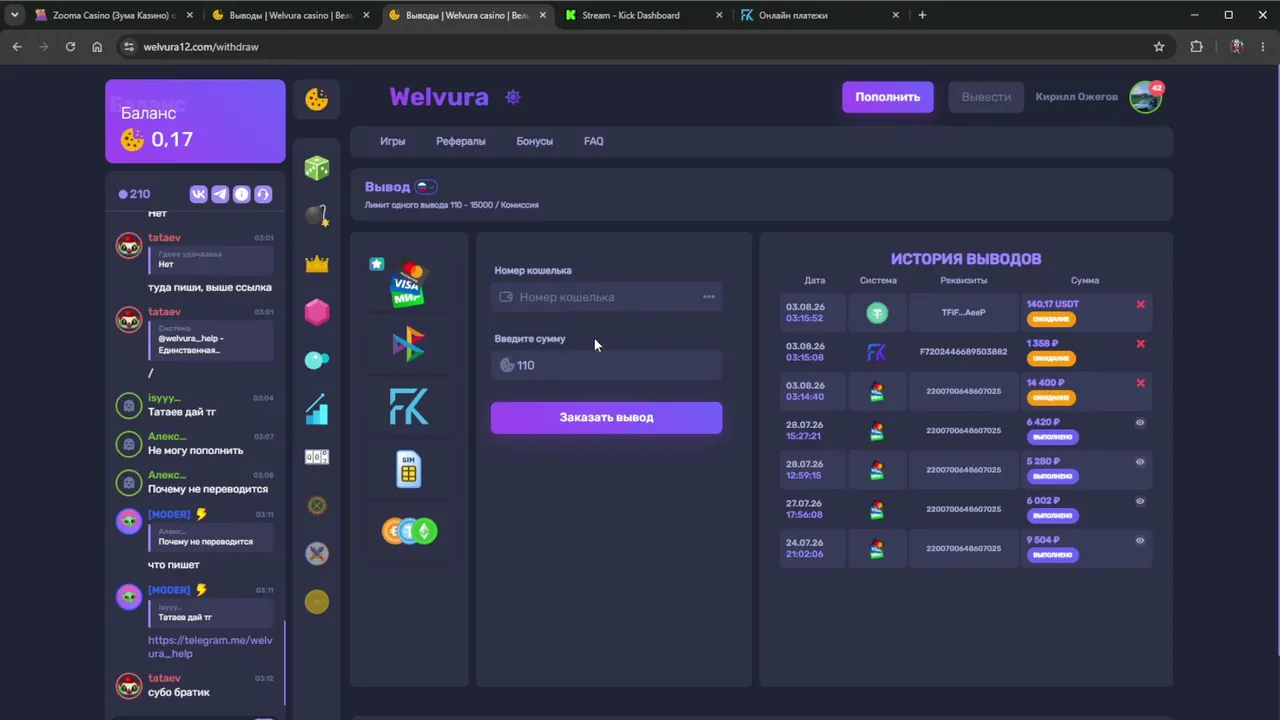Click the F7202446689503882 requisites cell
The image size is (1280, 720).
coord(964,352)
